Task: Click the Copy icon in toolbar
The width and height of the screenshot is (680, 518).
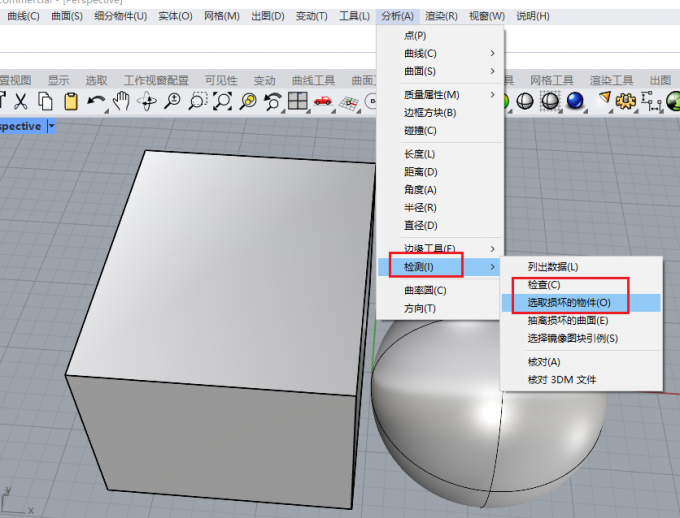Action: click(45, 102)
